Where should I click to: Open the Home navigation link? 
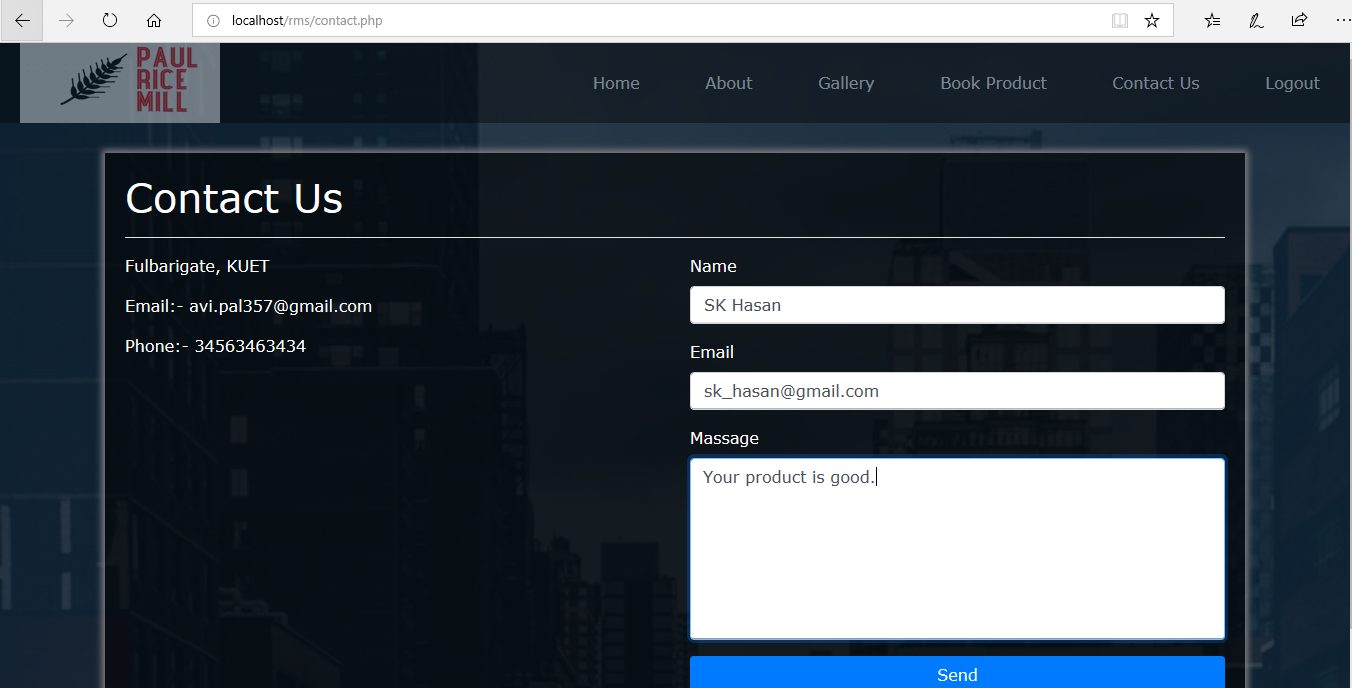tap(616, 83)
